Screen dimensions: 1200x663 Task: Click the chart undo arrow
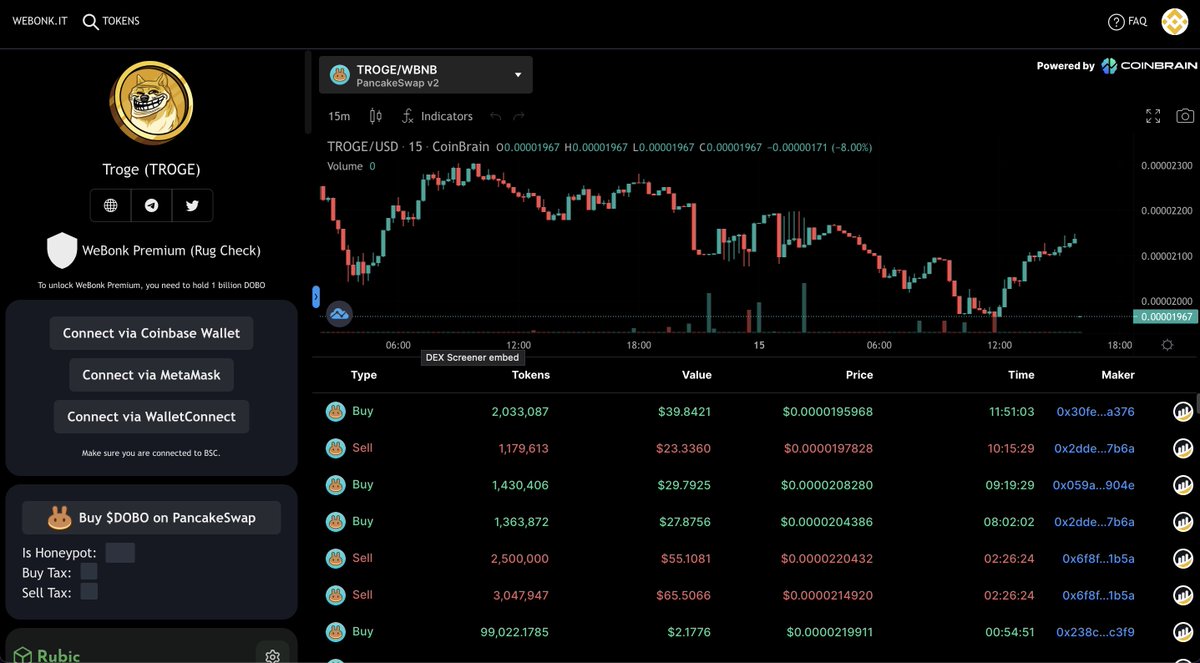(x=496, y=117)
